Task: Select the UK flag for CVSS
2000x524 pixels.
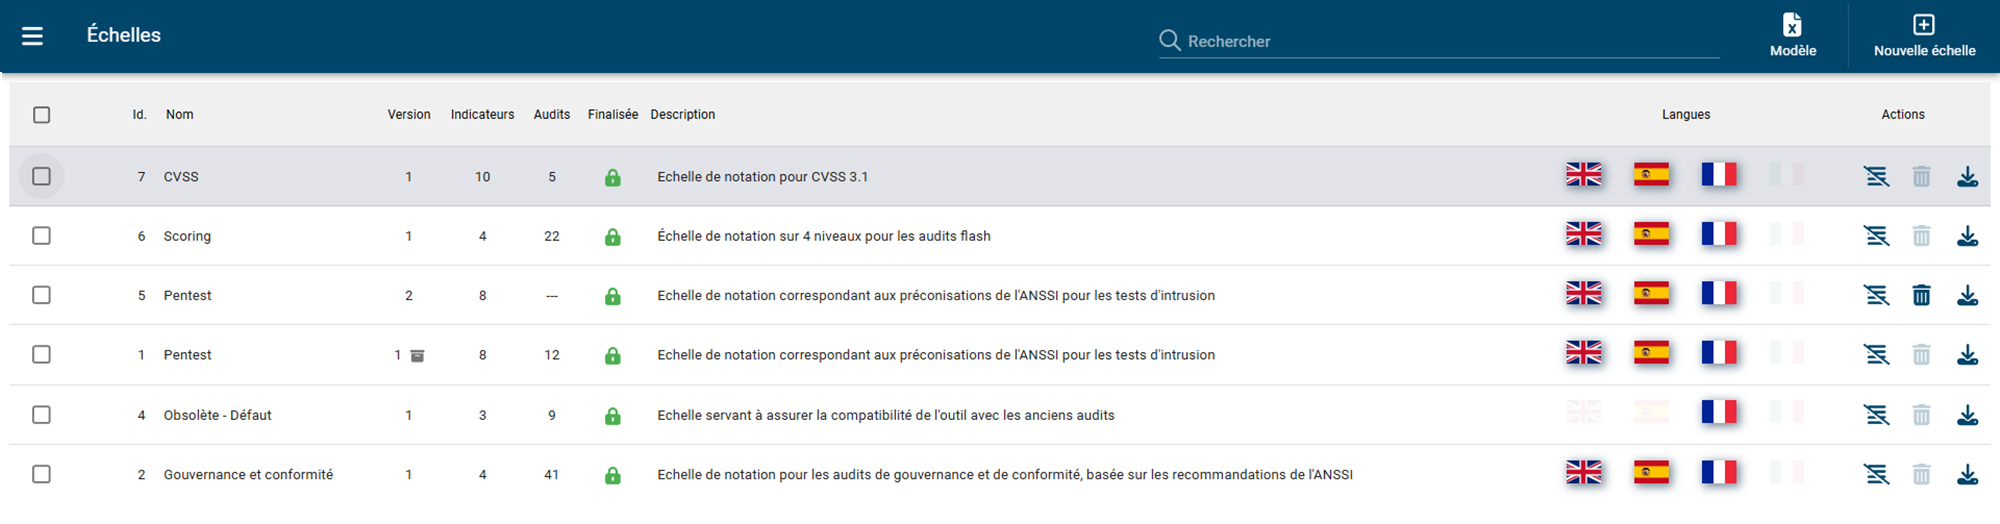Action: click(x=1583, y=175)
